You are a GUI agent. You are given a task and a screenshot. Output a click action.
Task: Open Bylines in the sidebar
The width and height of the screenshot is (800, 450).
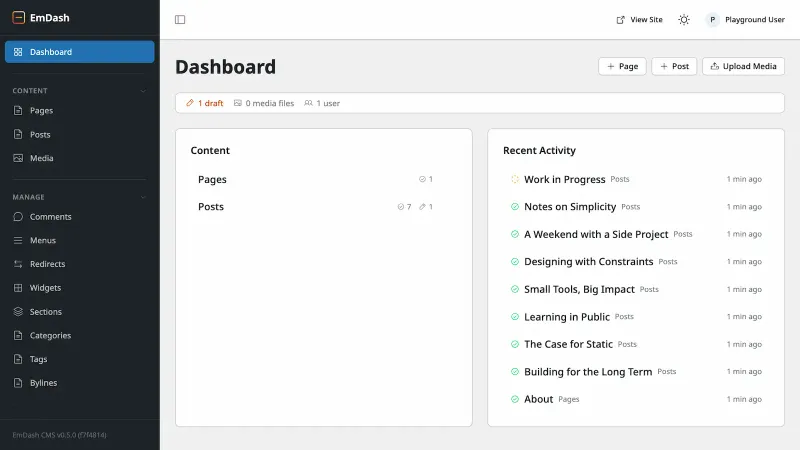(43, 383)
